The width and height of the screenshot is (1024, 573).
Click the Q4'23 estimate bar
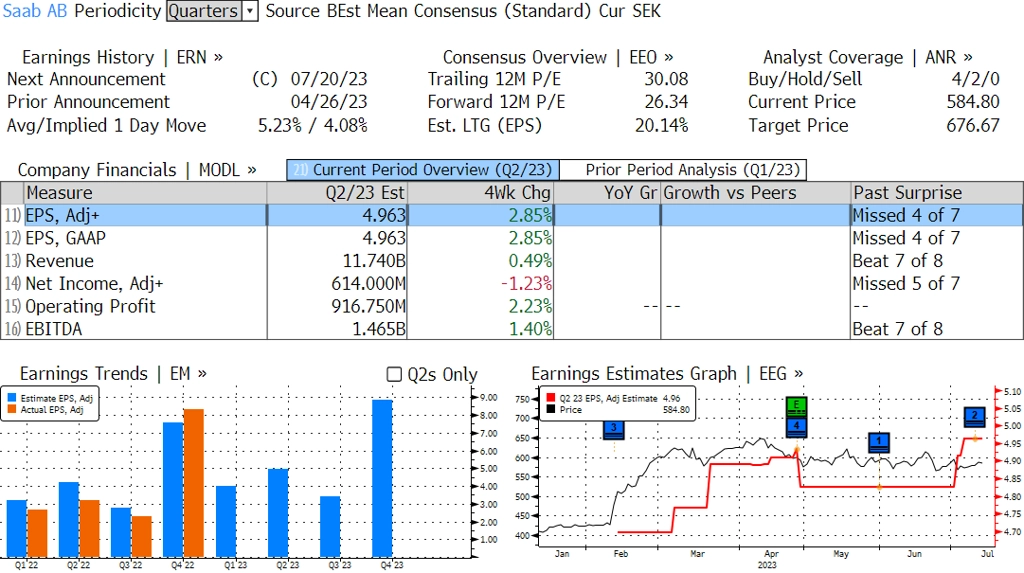tap(383, 478)
